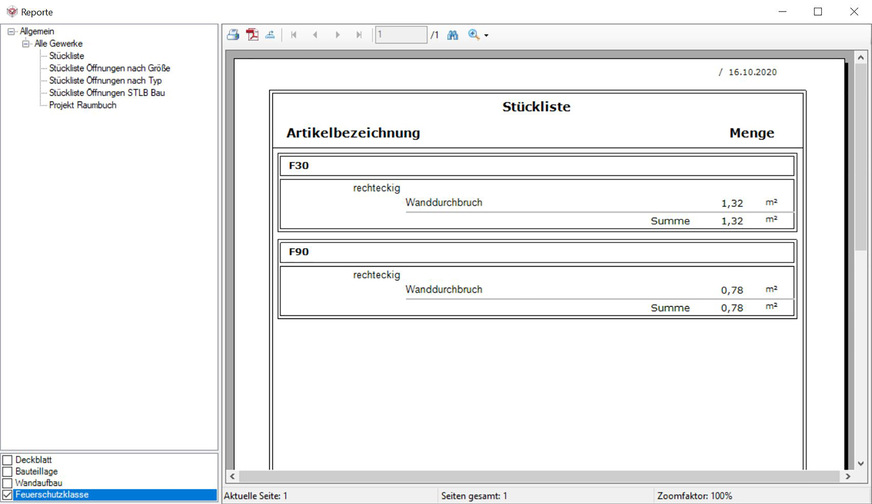Collapse the Allgemein tree node
872x504 pixels.
pyautogui.click(x=11, y=32)
